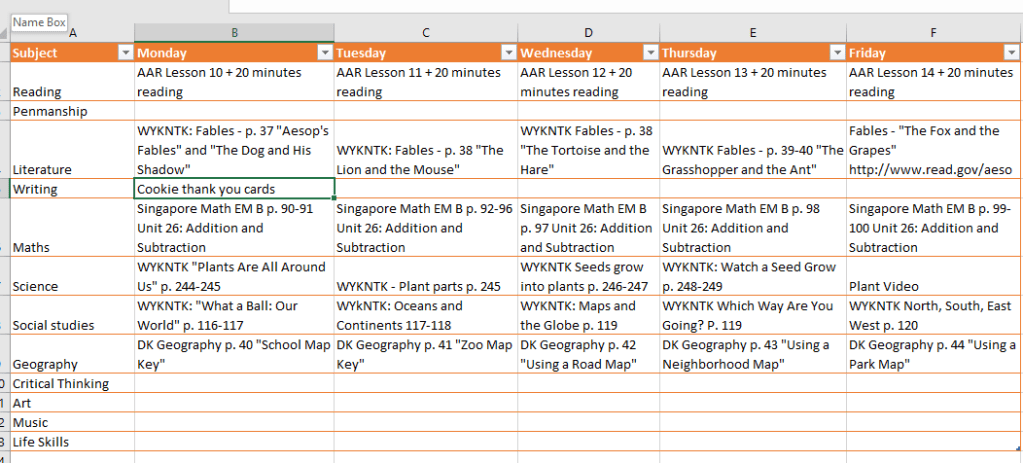Select column B header
The height and width of the screenshot is (463, 1023).
(x=234, y=33)
